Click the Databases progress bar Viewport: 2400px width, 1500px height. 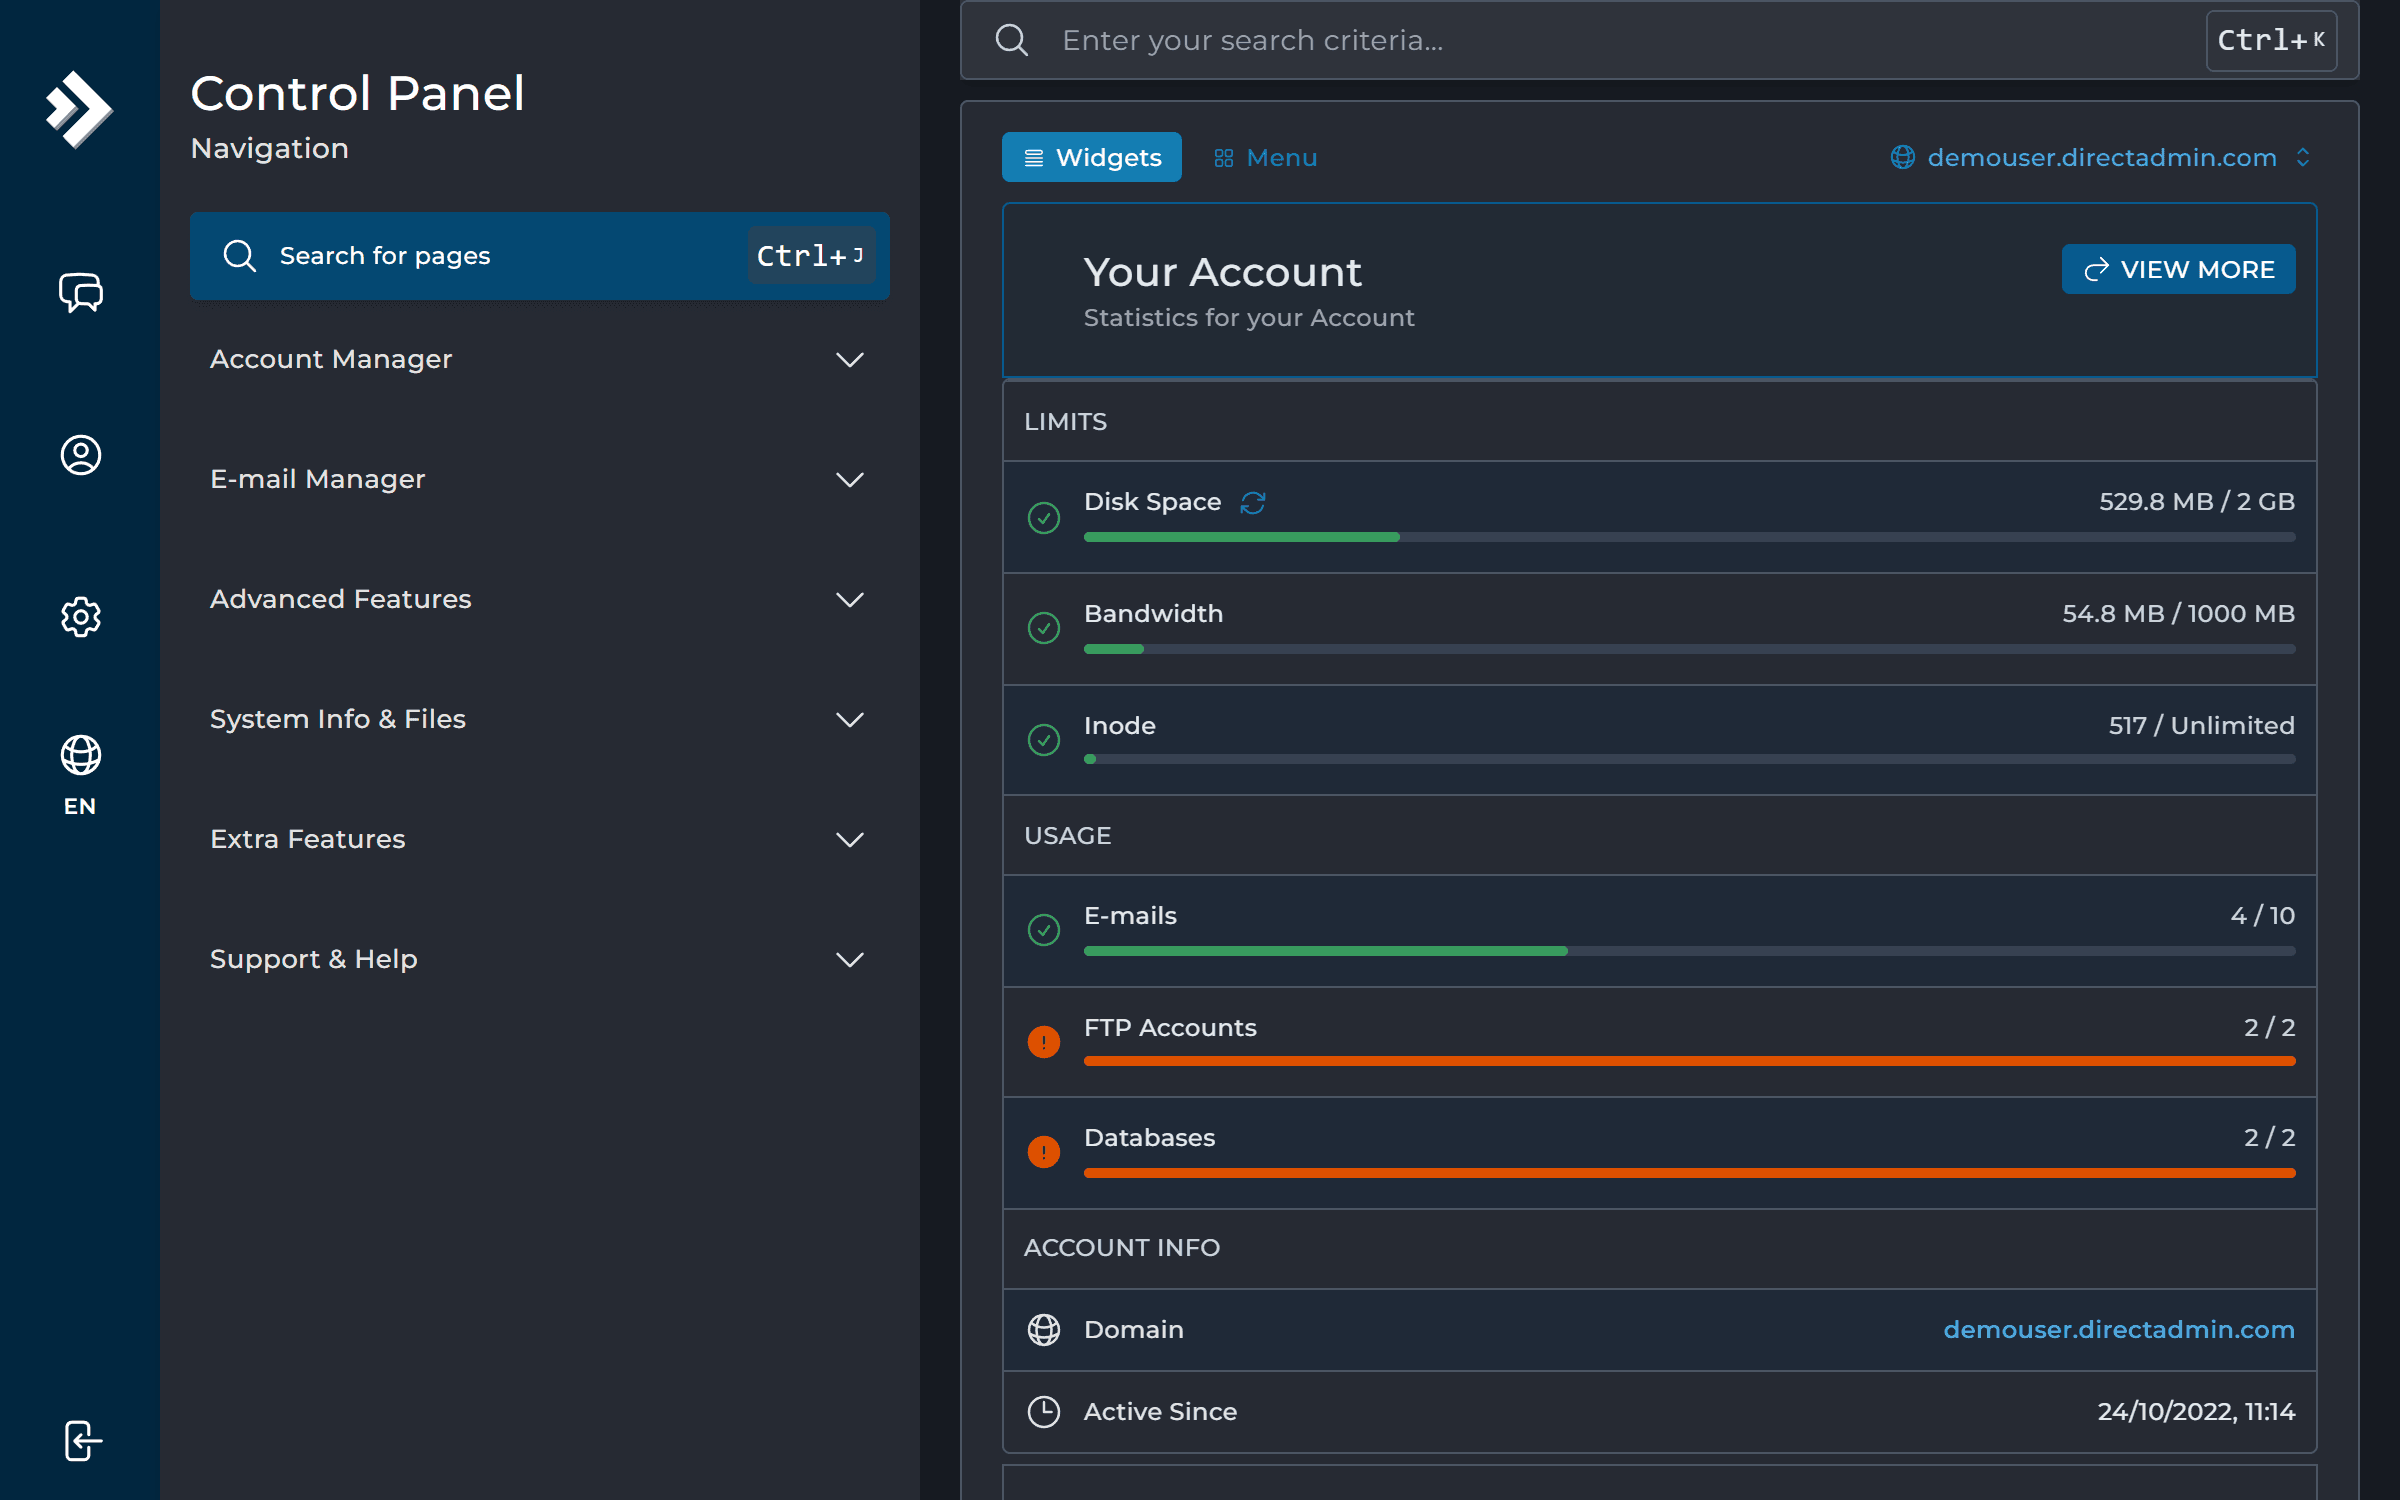click(1689, 1173)
